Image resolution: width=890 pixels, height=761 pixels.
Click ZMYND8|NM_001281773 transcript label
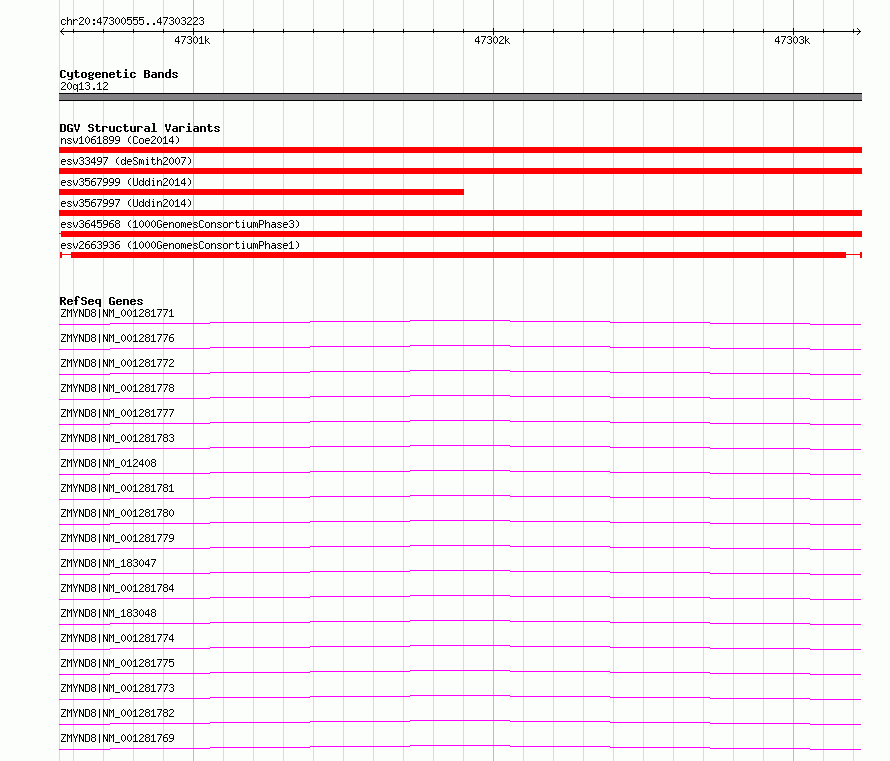117,688
